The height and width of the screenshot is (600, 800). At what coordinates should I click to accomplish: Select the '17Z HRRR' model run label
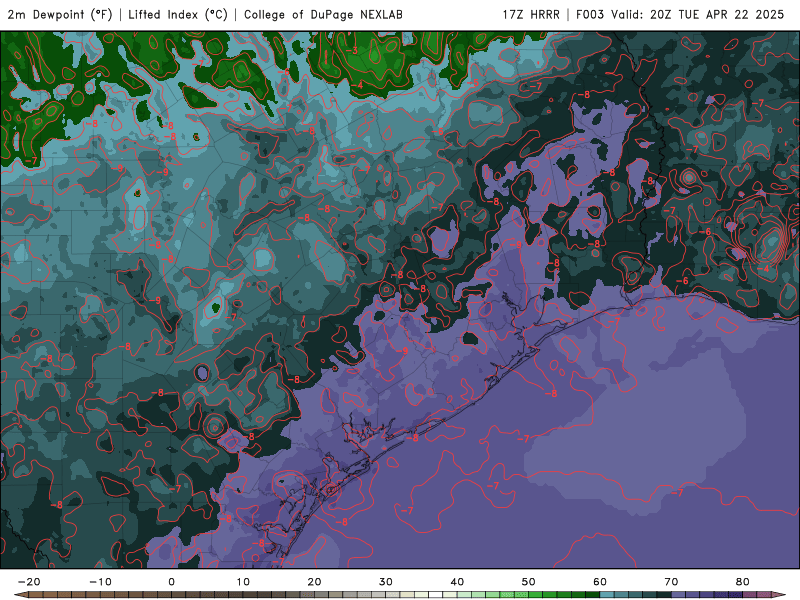click(x=531, y=15)
